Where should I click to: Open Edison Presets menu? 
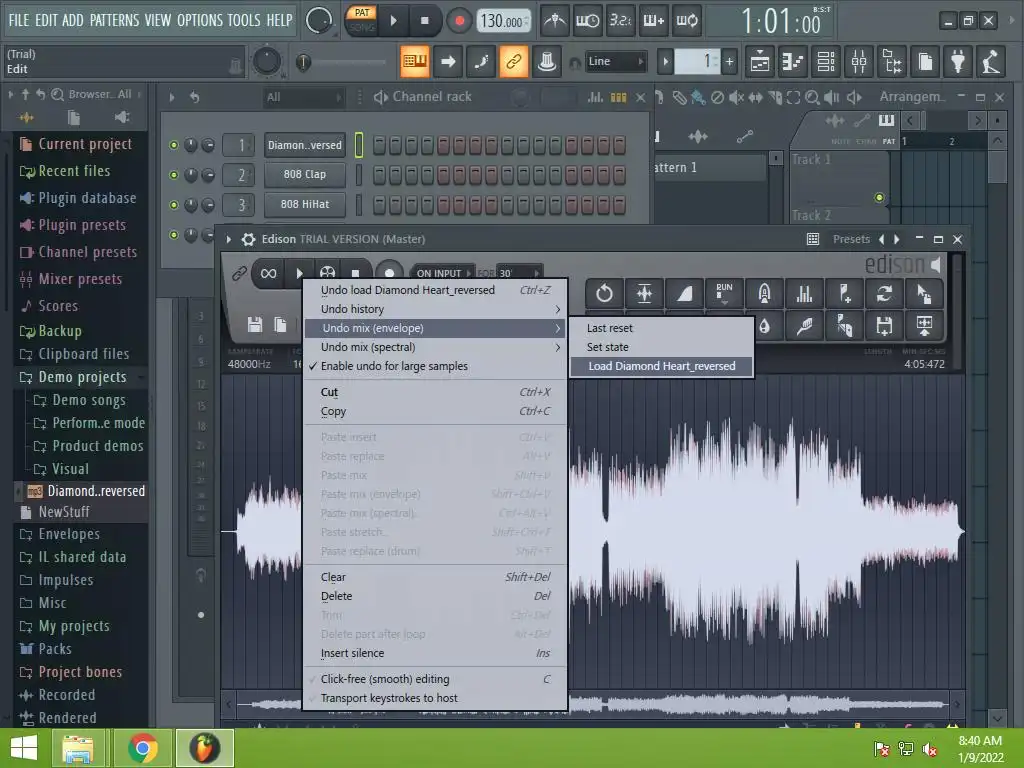pyautogui.click(x=851, y=240)
